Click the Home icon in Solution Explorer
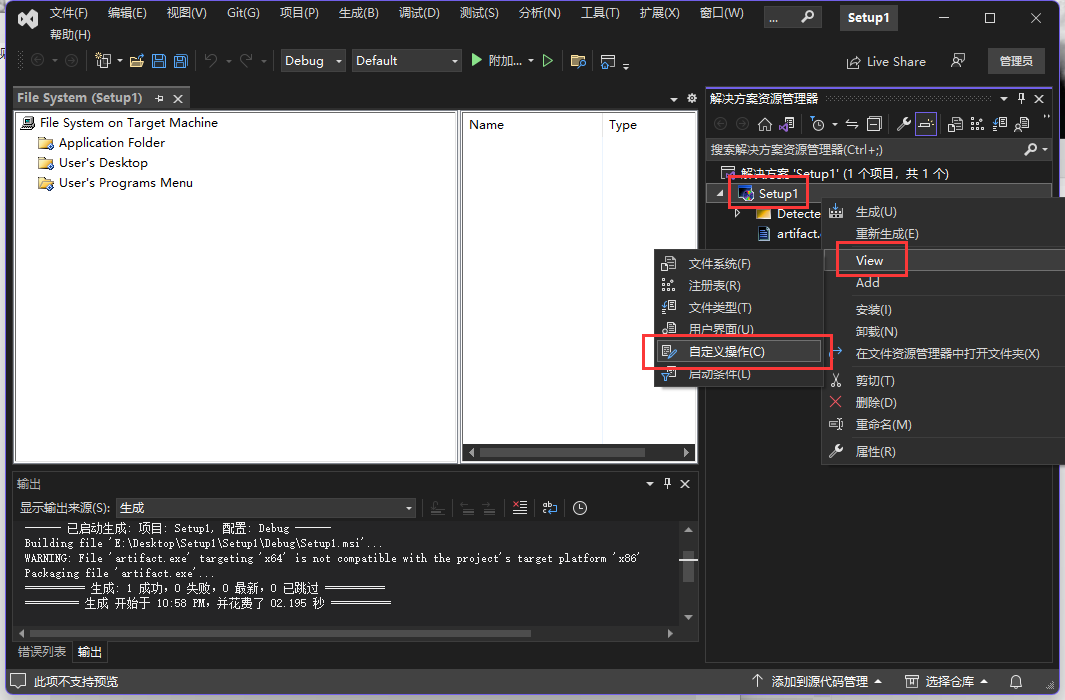Image resolution: width=1065 pixels, height=700 pixels. (x=765, y=124)
